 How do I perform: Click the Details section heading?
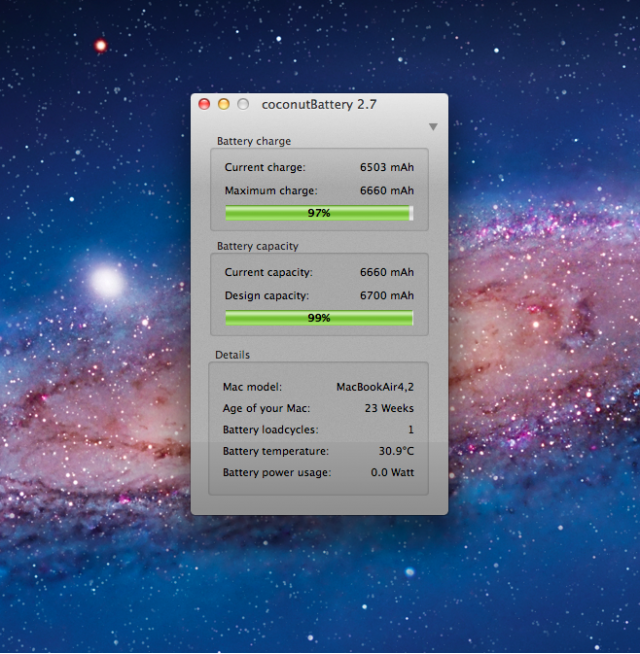232,355
